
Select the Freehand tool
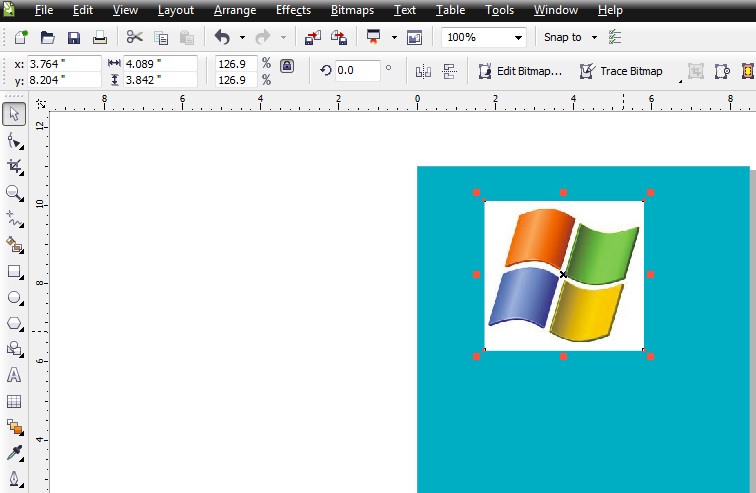click(x=14, y=219)
